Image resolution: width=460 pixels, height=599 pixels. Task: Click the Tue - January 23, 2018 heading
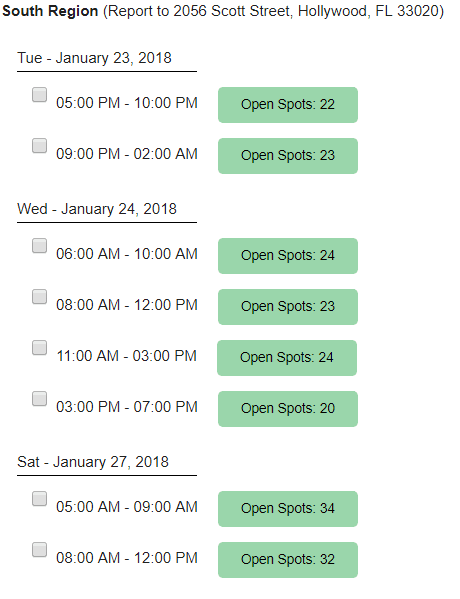(x=94, y=58)
